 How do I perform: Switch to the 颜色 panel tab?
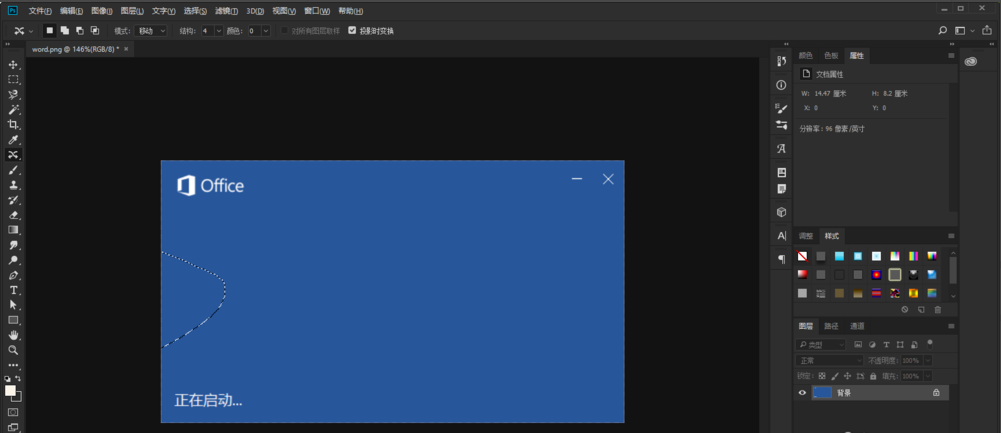(x=806, y=56)
